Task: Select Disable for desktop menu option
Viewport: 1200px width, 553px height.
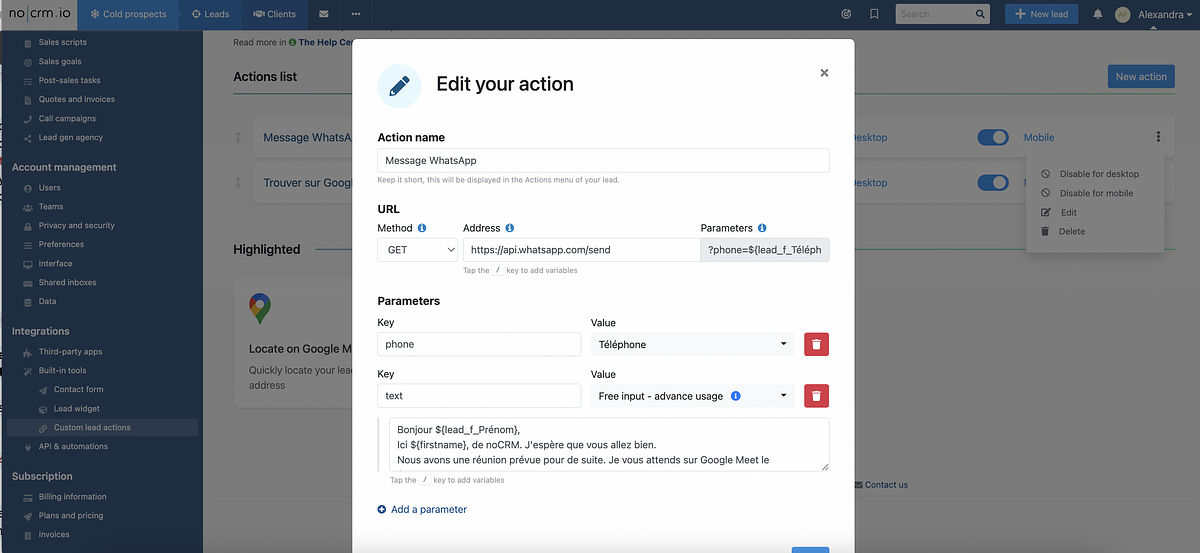Action: click(x=1098, y=174)
